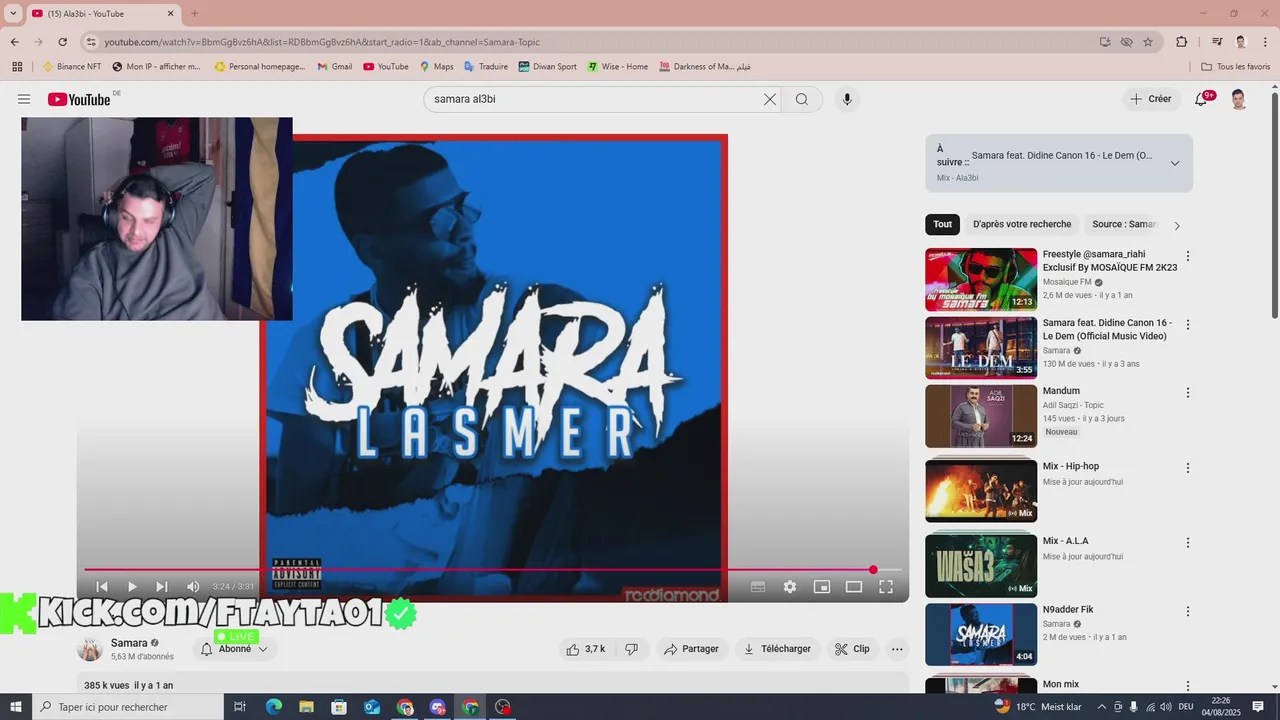The width and height of the screenshot is (1280, 720).
Task: Clear the search box with the X icon
Action: tap(770, 99)
